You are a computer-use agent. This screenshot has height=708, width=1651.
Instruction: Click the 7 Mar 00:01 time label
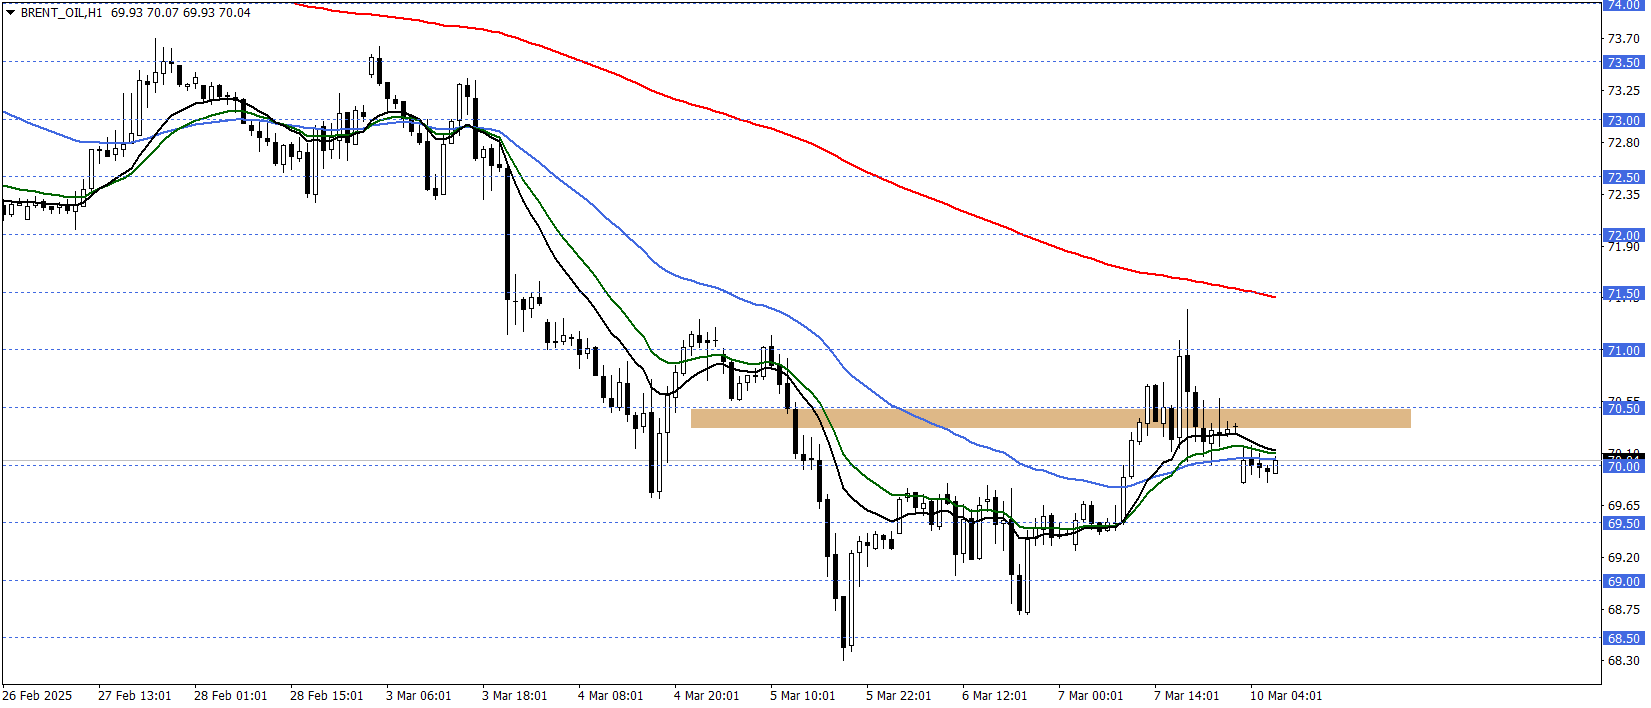pos(1091,695)
